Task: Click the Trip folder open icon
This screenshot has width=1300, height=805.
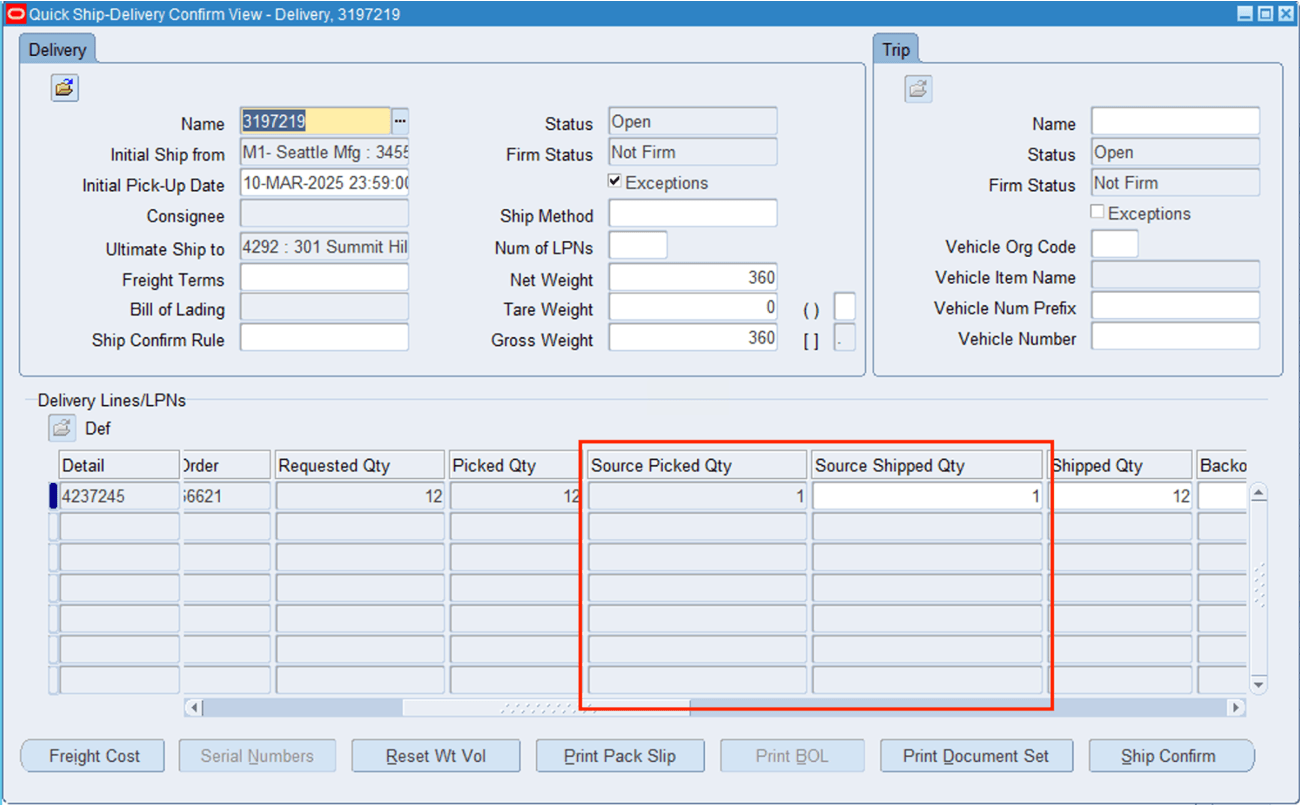Action: [x=919, y=88]
